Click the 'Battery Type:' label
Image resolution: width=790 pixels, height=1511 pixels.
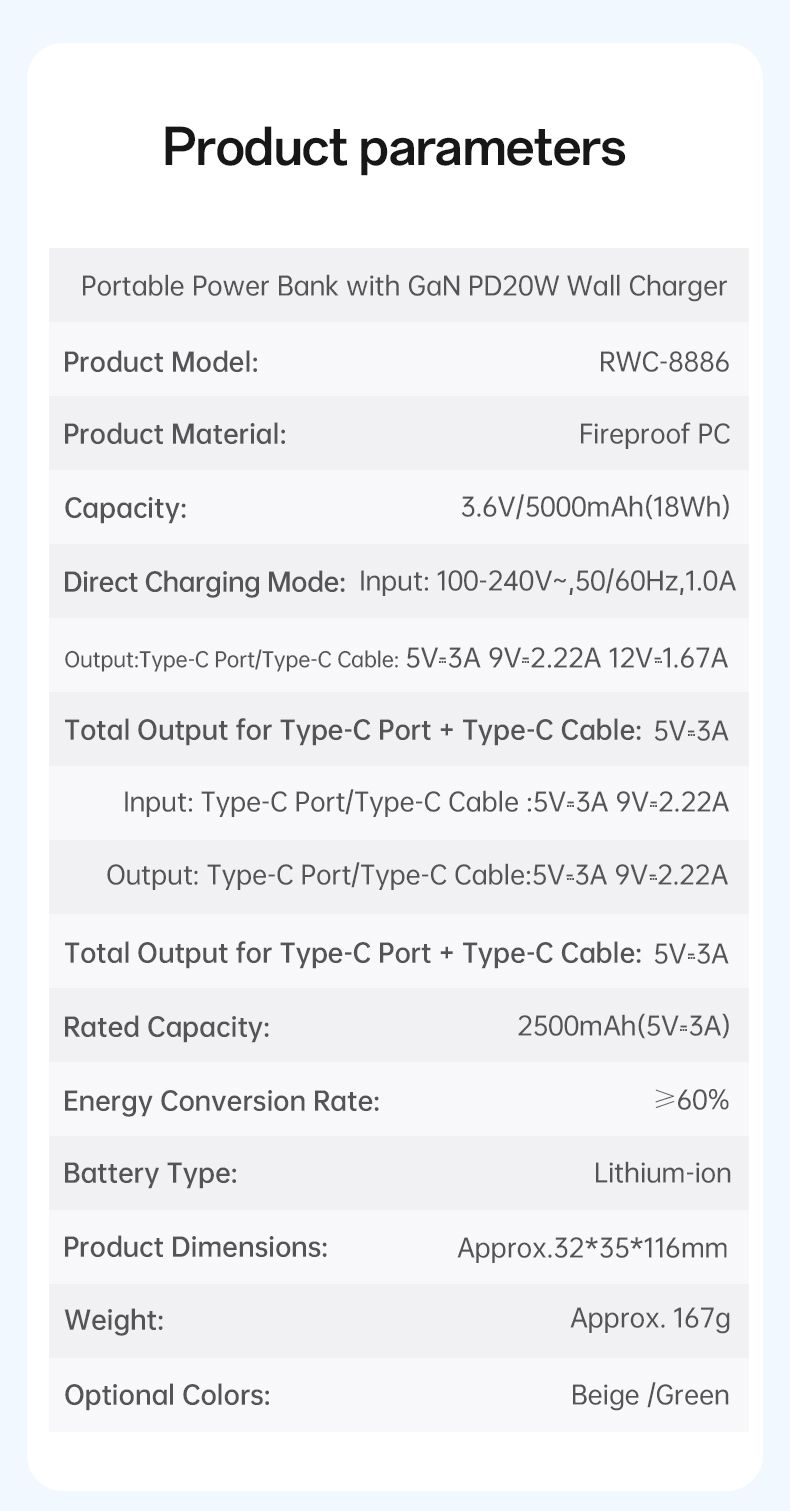151,1174
